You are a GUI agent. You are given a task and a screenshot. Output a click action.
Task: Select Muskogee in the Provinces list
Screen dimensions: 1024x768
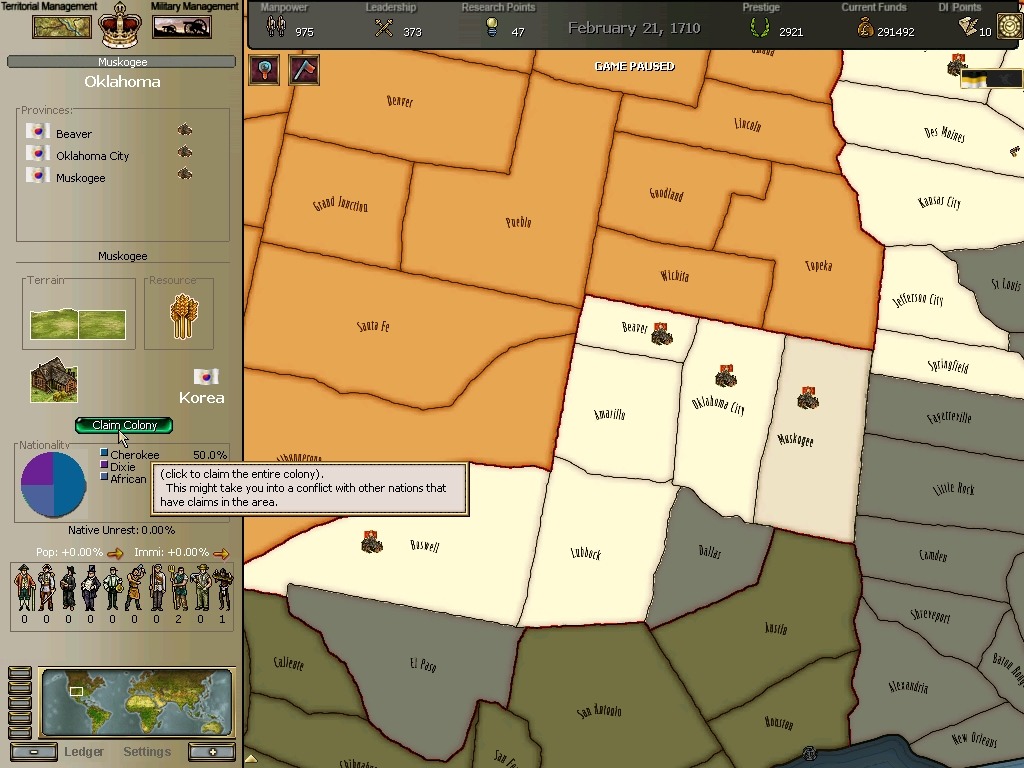click(80, 178)
